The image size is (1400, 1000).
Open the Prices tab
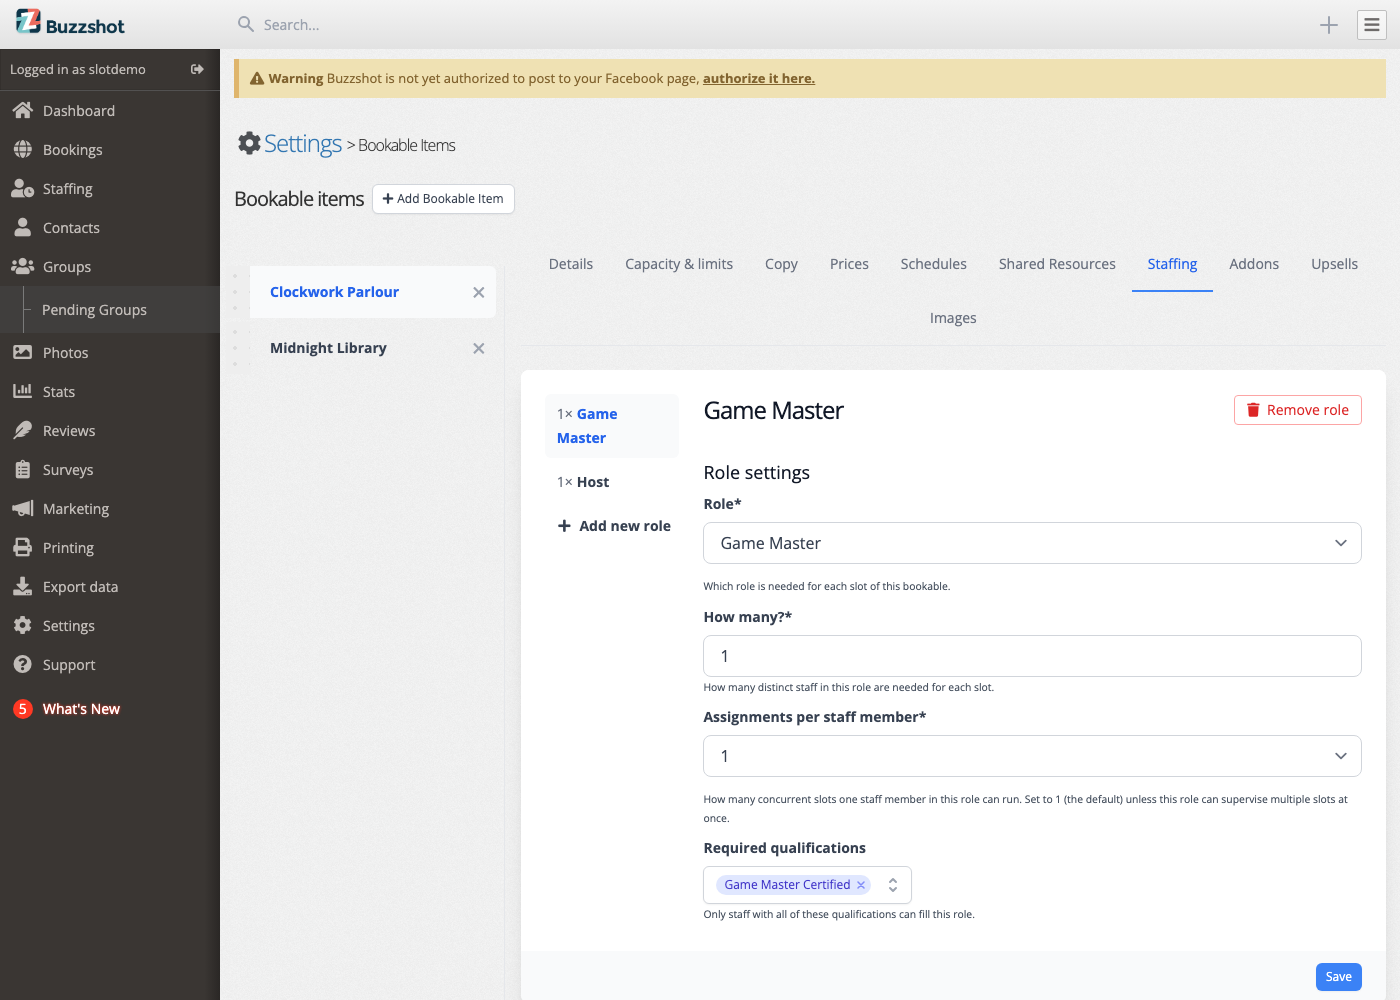(x=849, y=264)
